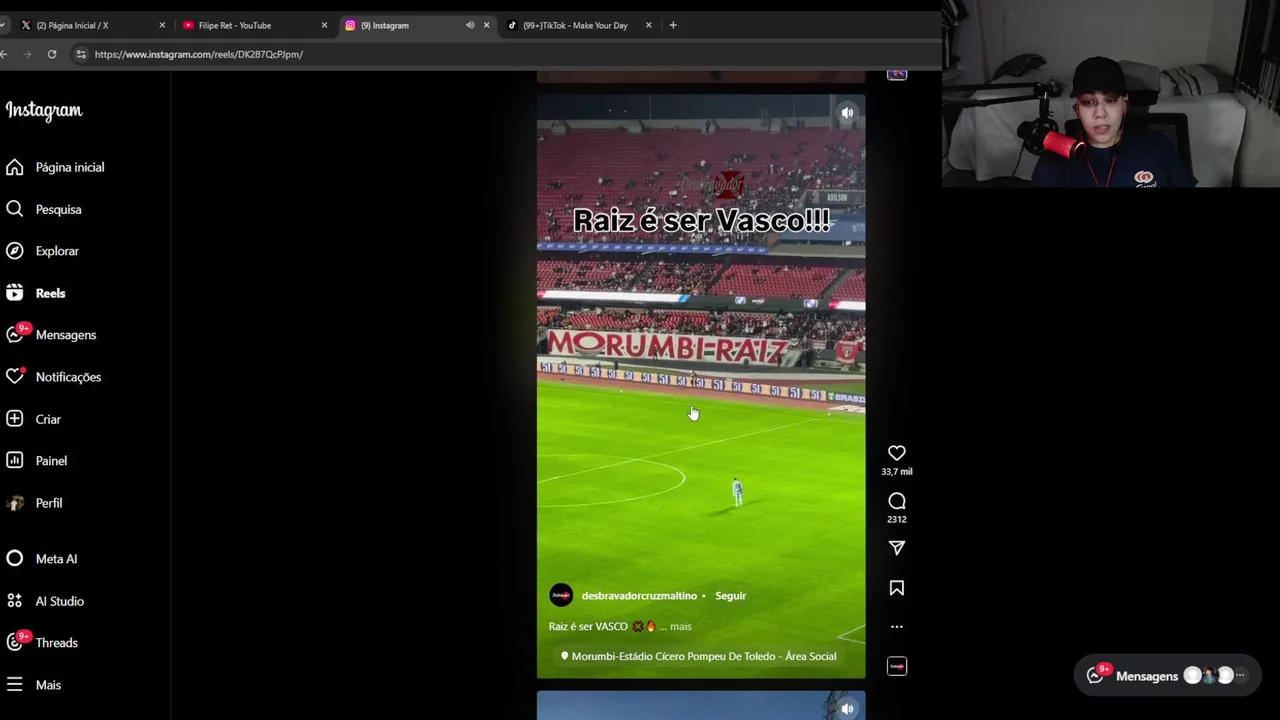Image resolution: width=1280 pixels, height=720 pixels.
Task: Open the Mais hamburger menu
Action: click(15, 685)
